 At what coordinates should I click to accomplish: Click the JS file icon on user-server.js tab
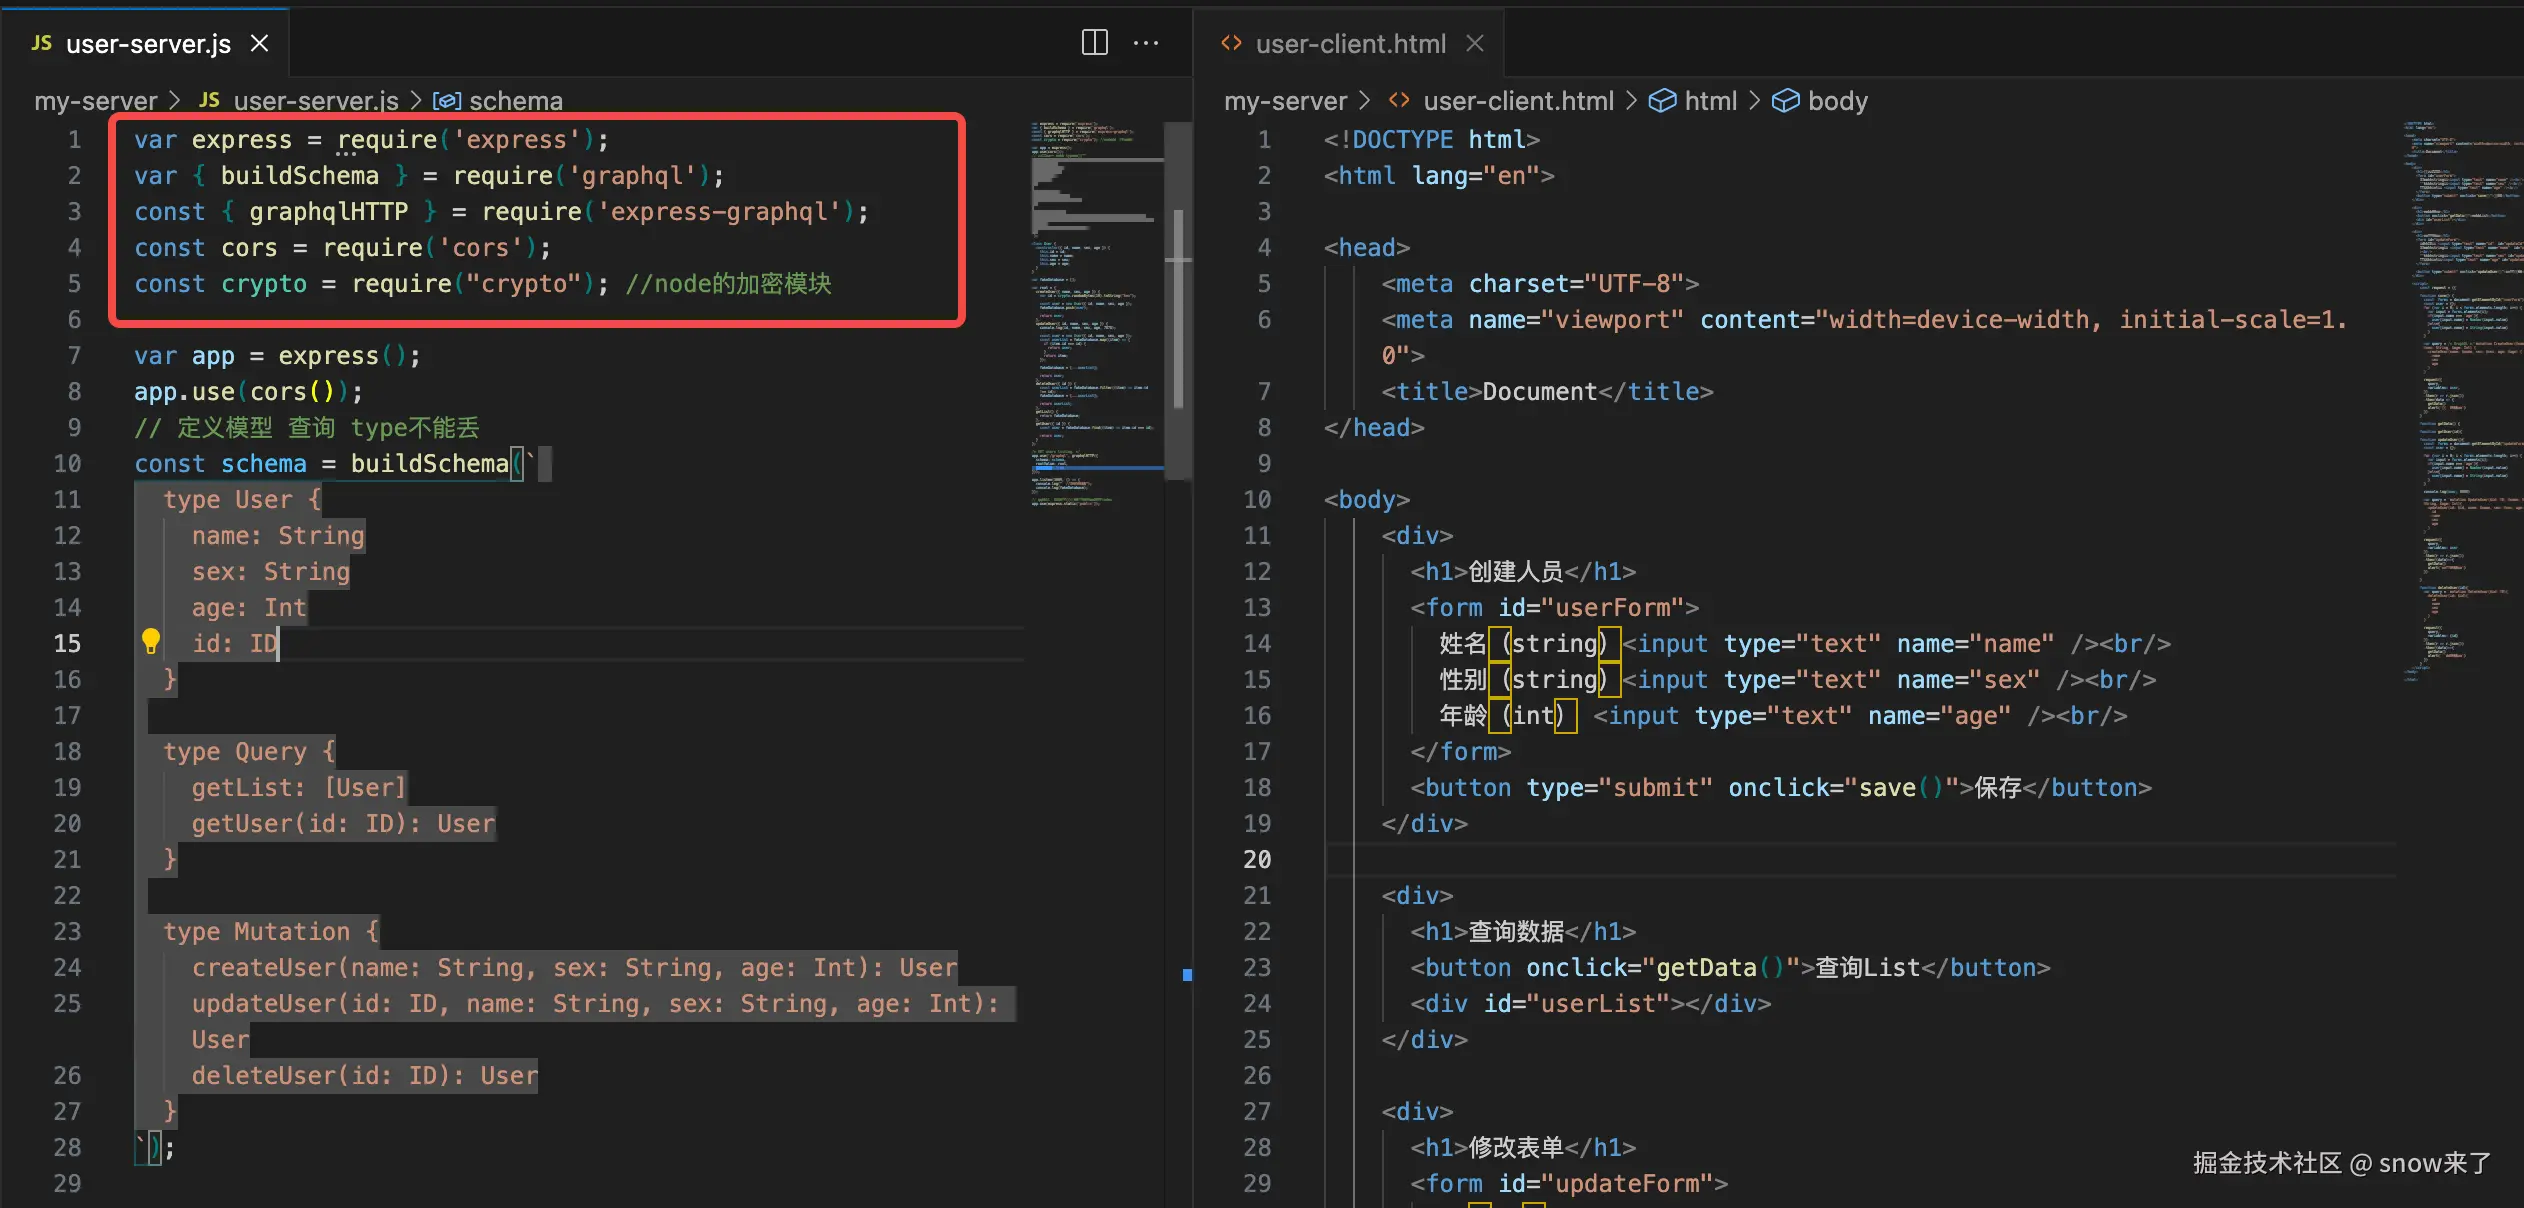[41, 43]
